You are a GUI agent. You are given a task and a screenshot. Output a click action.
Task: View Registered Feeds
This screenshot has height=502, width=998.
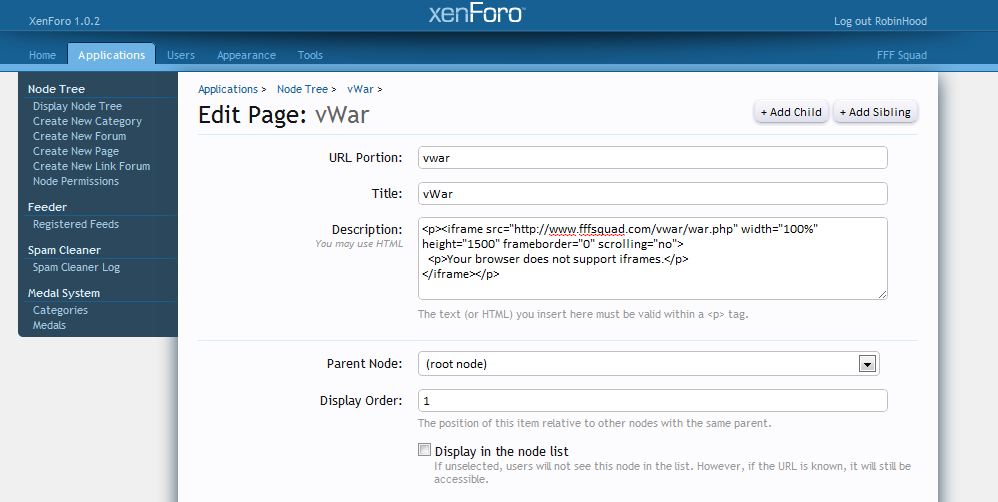point(76,224)
